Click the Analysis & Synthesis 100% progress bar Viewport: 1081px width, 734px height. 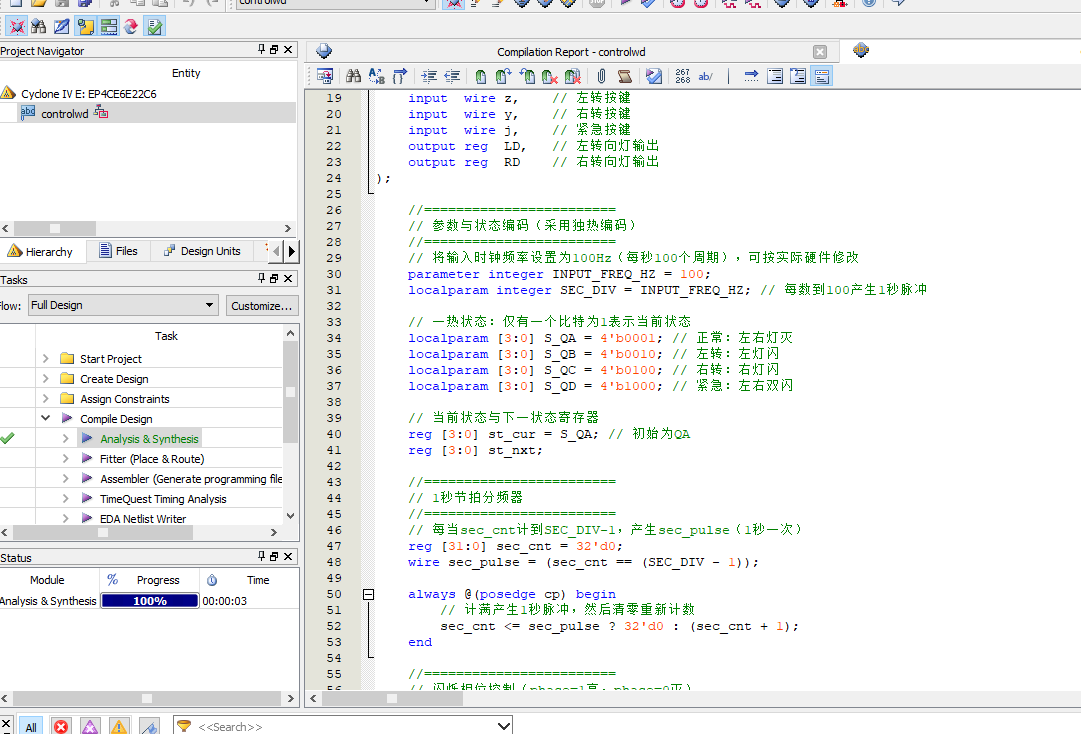coord(150,601)
